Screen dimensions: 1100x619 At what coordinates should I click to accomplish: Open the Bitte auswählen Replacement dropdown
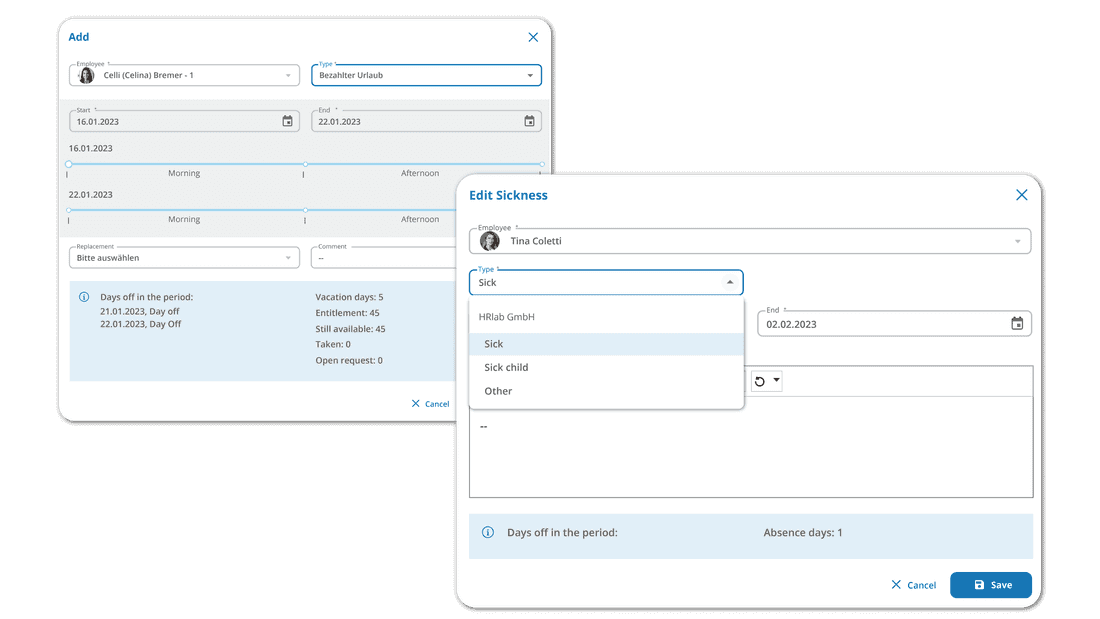[x=288, y=257]
